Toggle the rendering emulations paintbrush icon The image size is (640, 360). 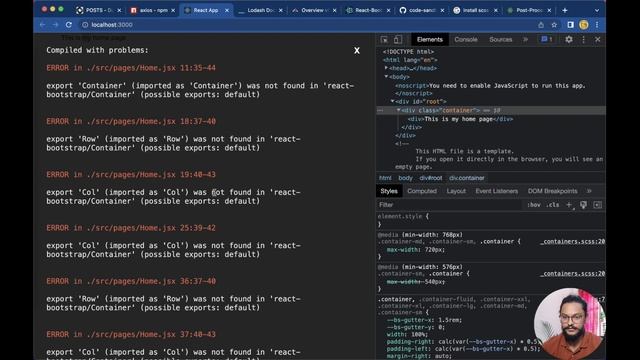[583, 205]
